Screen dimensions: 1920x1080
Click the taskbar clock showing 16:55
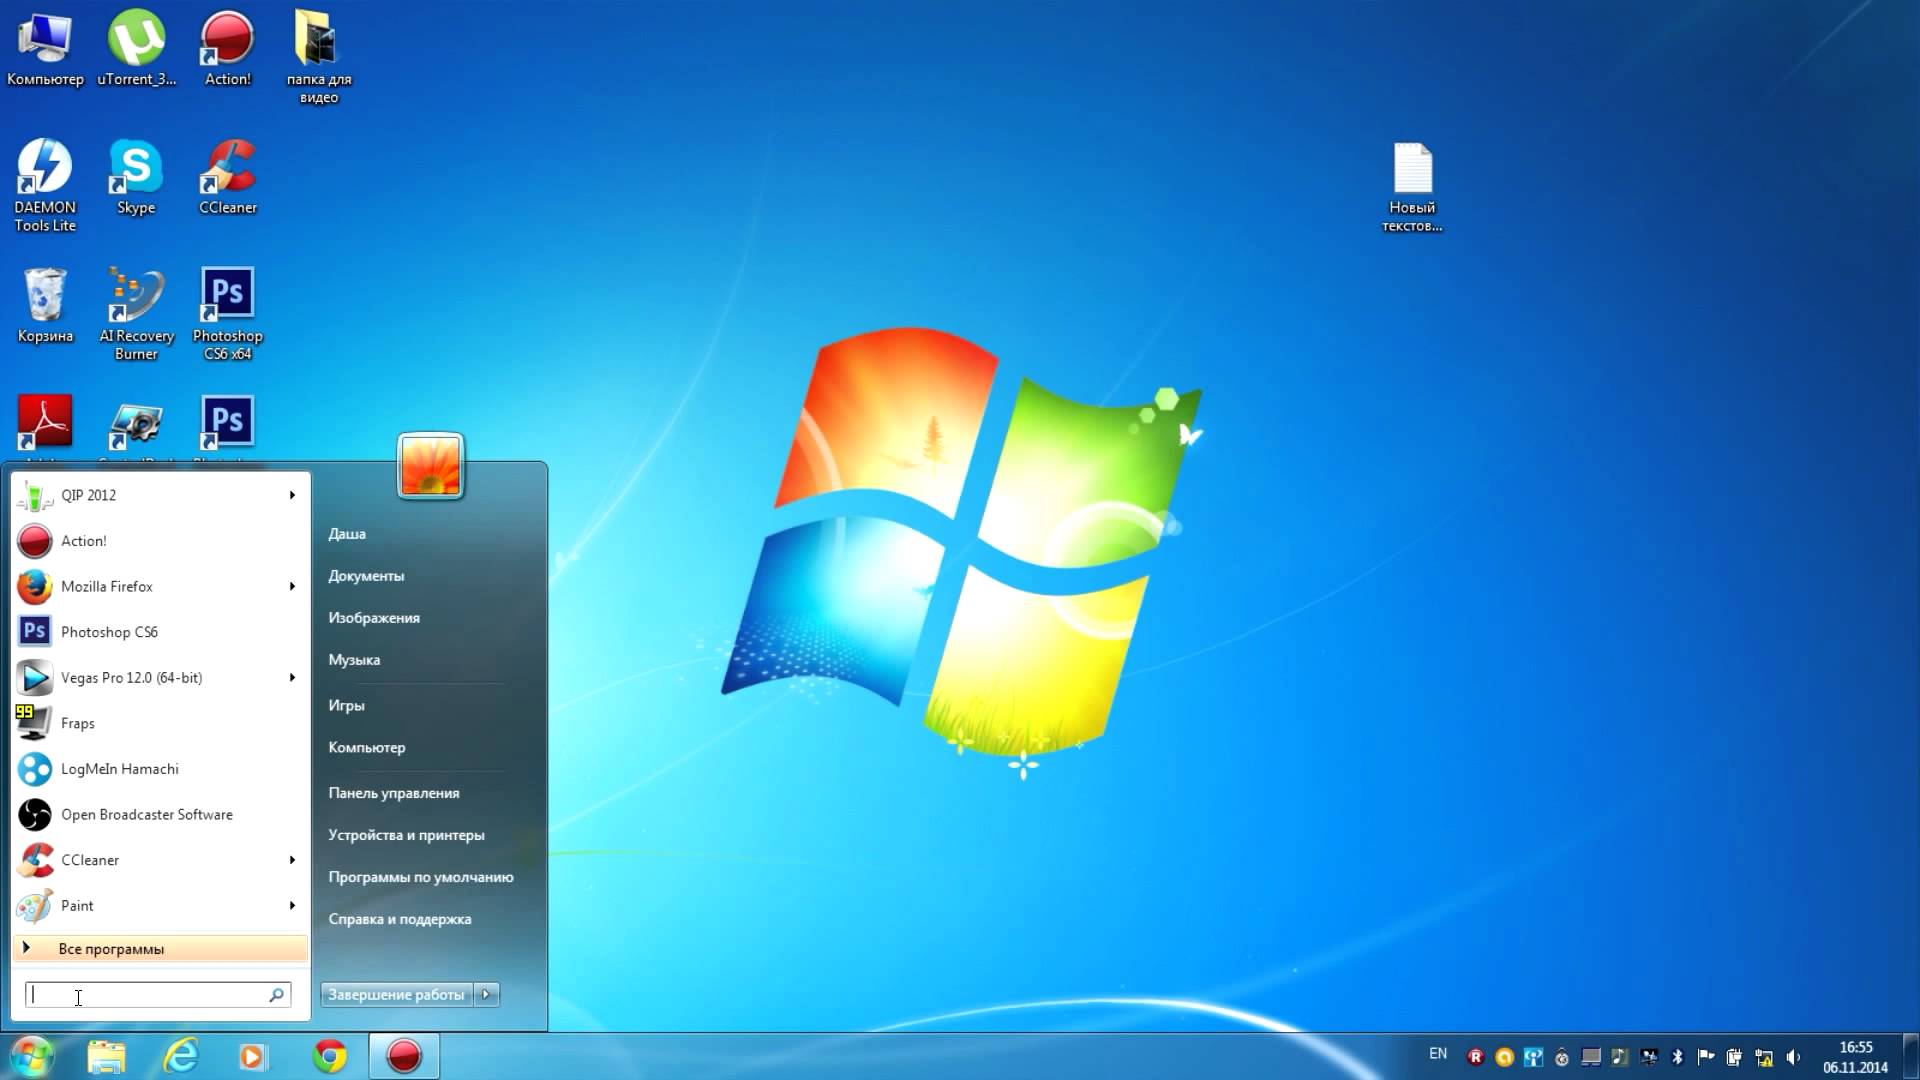1856,1057
